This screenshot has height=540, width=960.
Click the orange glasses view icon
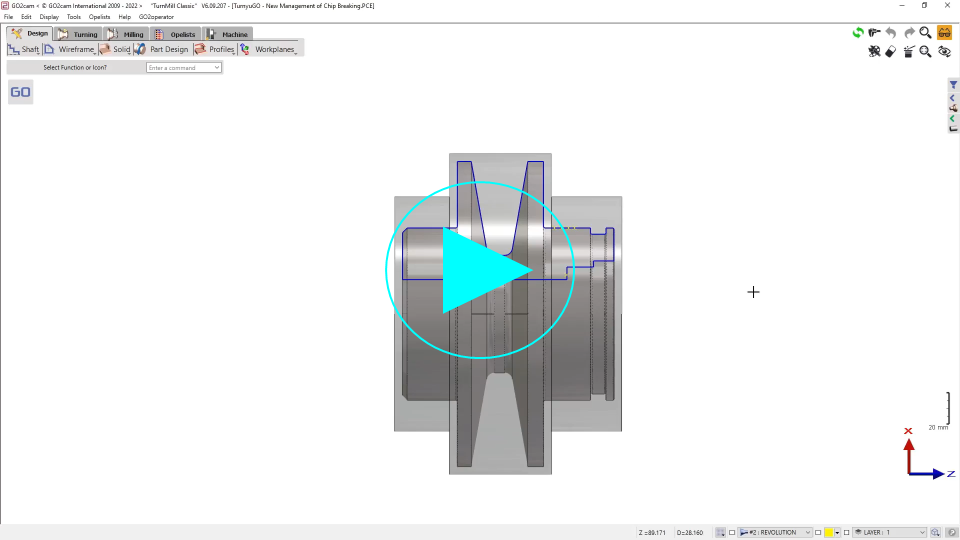(x=943, y=33)
